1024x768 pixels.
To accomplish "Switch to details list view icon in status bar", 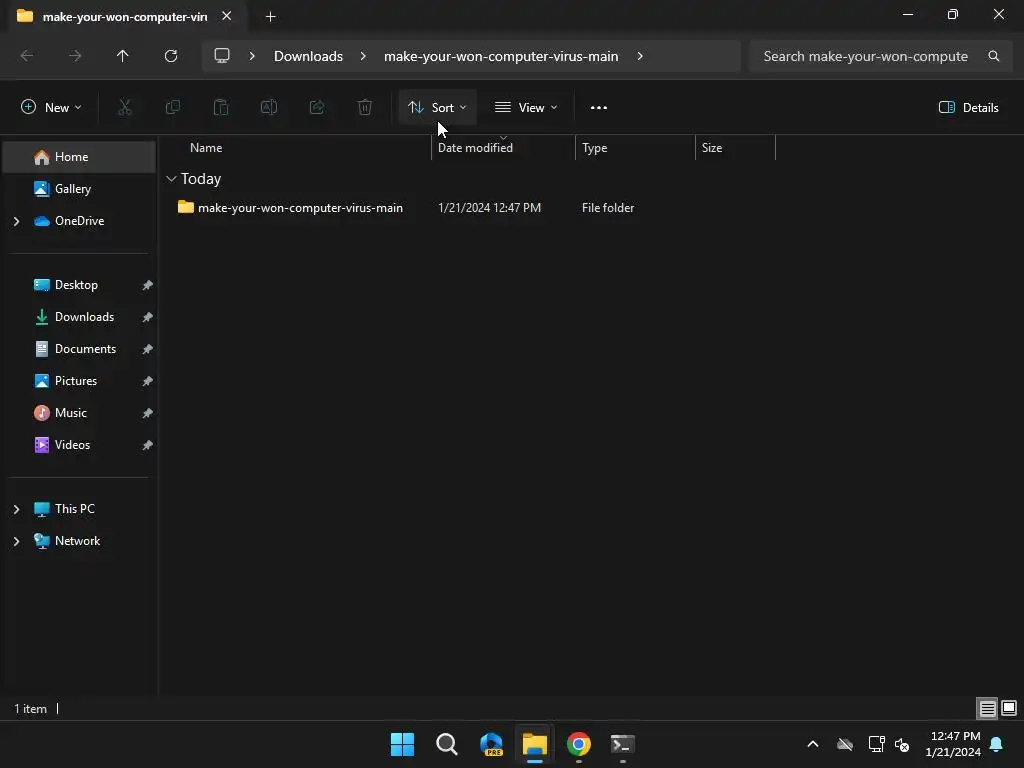I will (987, 709).
